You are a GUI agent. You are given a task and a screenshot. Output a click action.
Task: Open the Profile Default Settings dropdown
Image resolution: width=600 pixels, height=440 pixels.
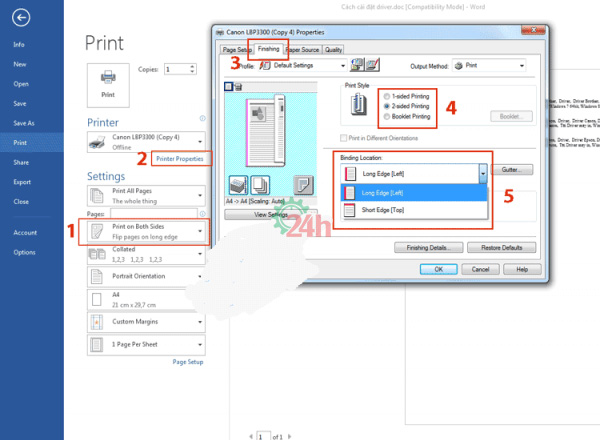303,65
